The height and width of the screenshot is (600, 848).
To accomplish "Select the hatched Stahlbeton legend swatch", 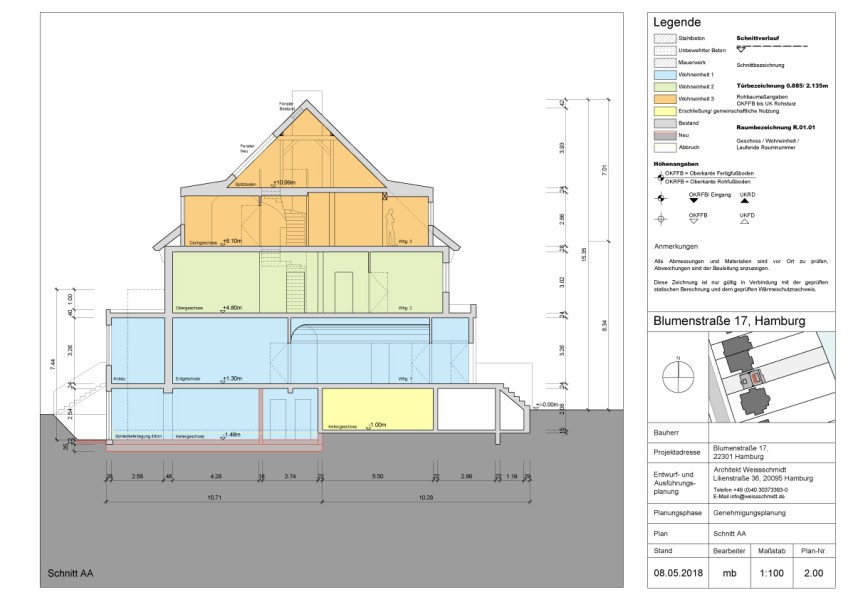I will pyautogui.click(x=665, y=38).
